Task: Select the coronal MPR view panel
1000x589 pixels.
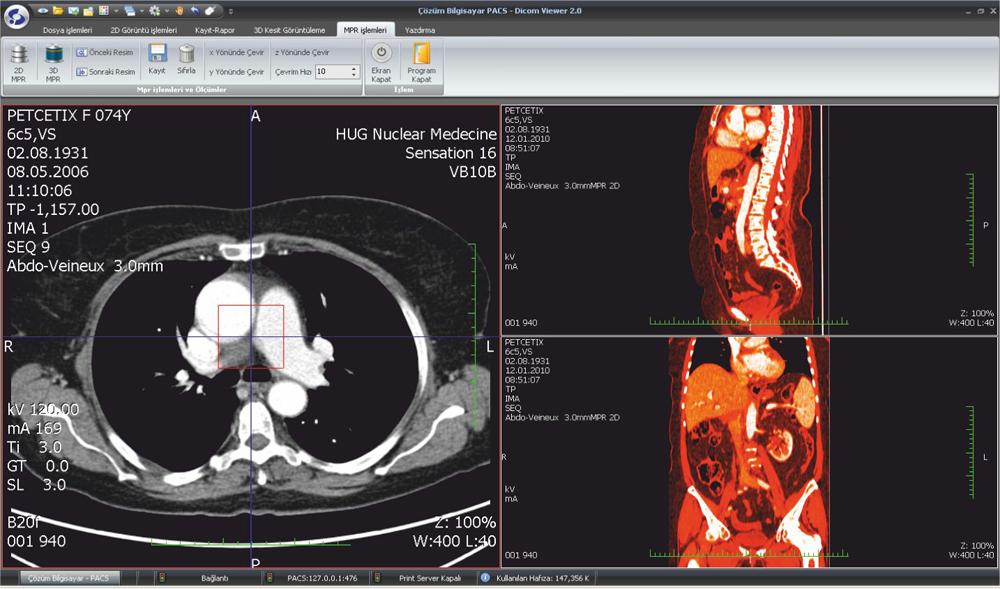Action: click(749, 452)
